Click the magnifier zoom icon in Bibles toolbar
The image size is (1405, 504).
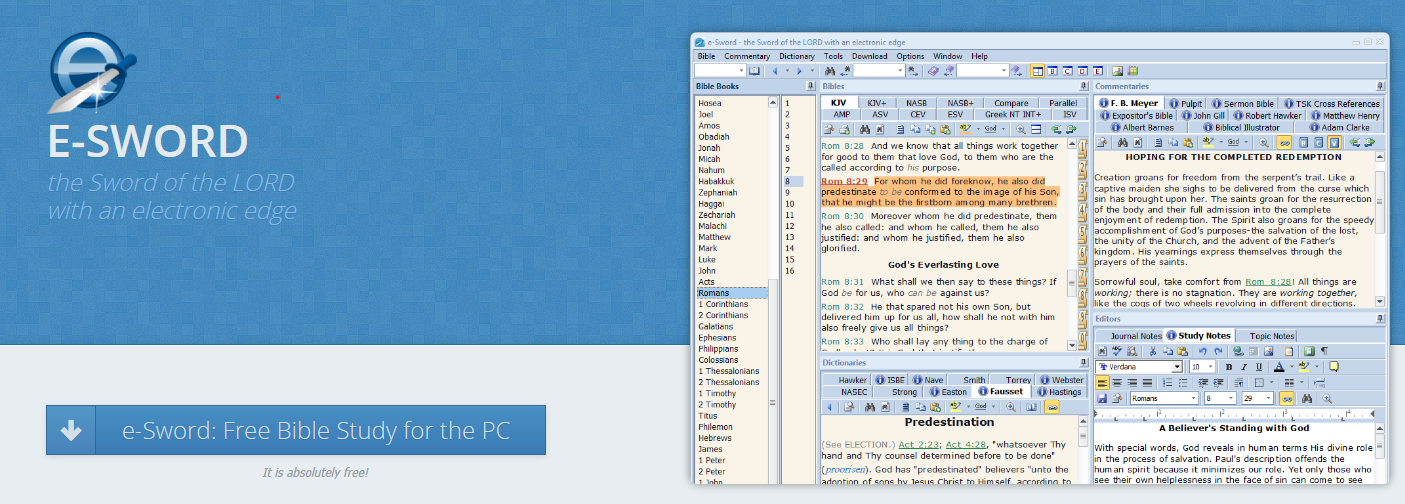(x=1021, y=129)
